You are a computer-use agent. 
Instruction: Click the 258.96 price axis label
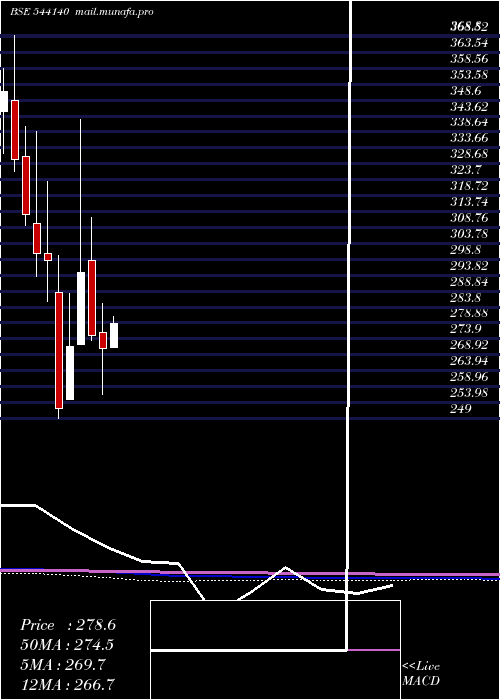click(x=469, y=377)
